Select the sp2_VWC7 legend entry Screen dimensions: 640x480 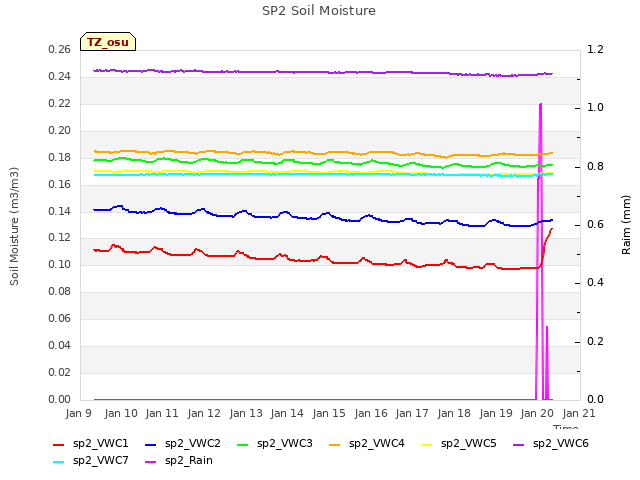pyautogui.click(x=91, y=461)
